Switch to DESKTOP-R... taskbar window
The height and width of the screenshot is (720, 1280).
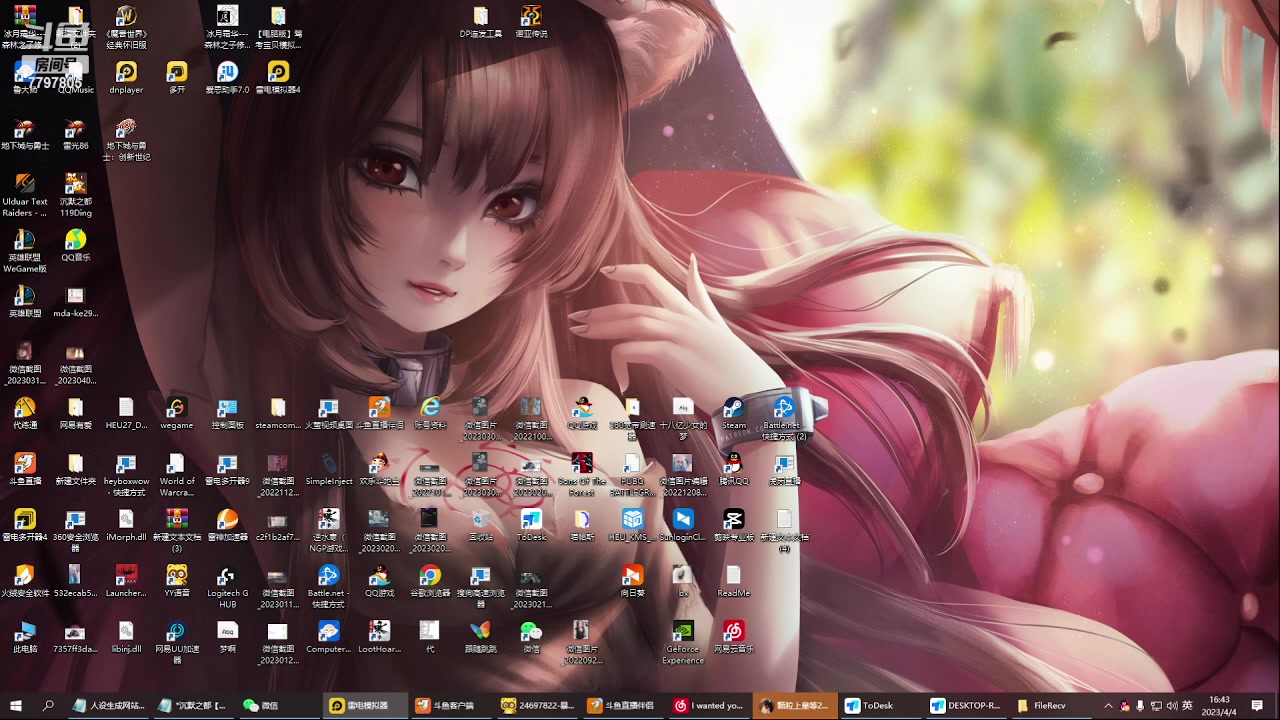967,705
